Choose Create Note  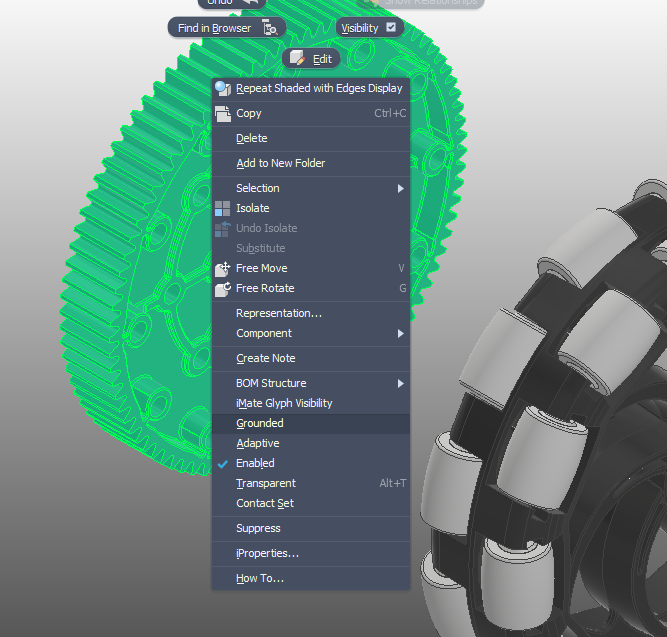point(311,358)
